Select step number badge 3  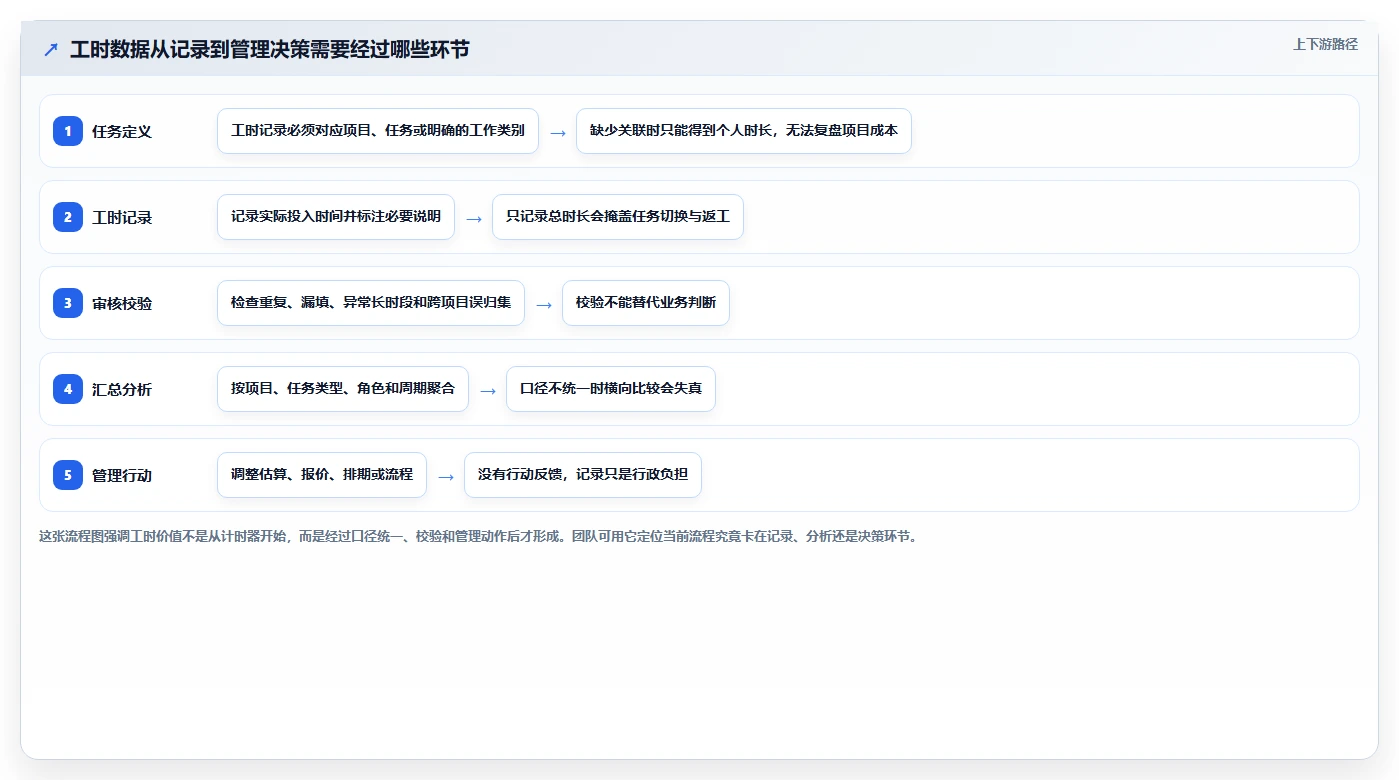(x=68, y=303)
